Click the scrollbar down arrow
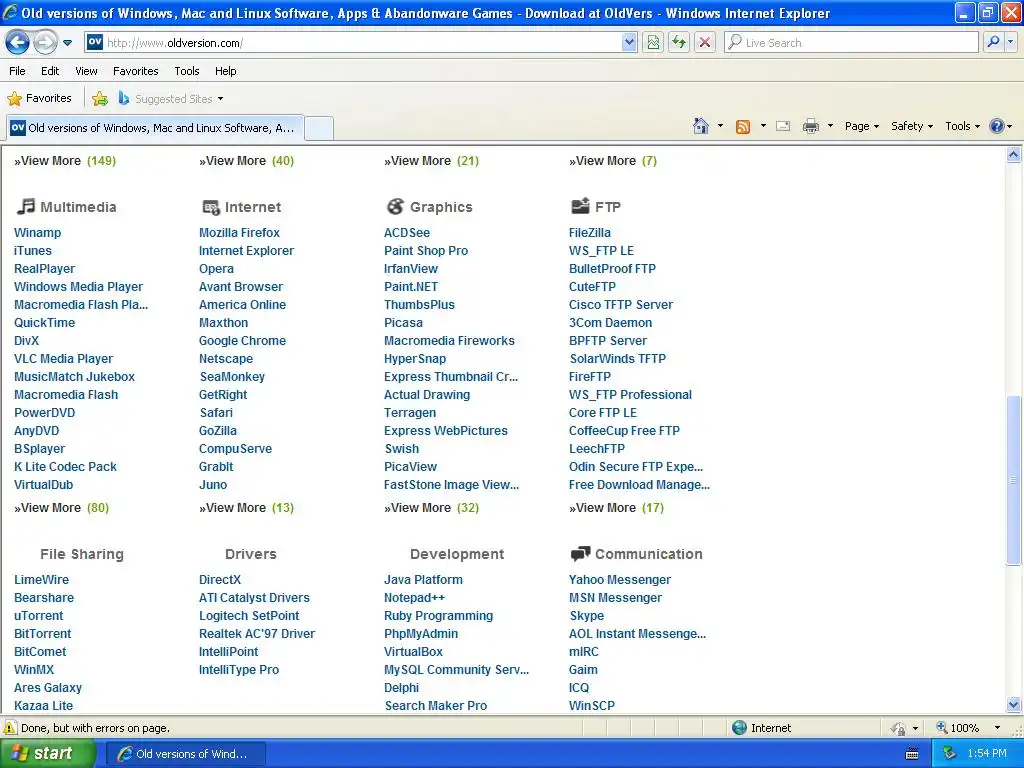The width and height of the screenshot is (1024, 768). (x=1014, y=704)
